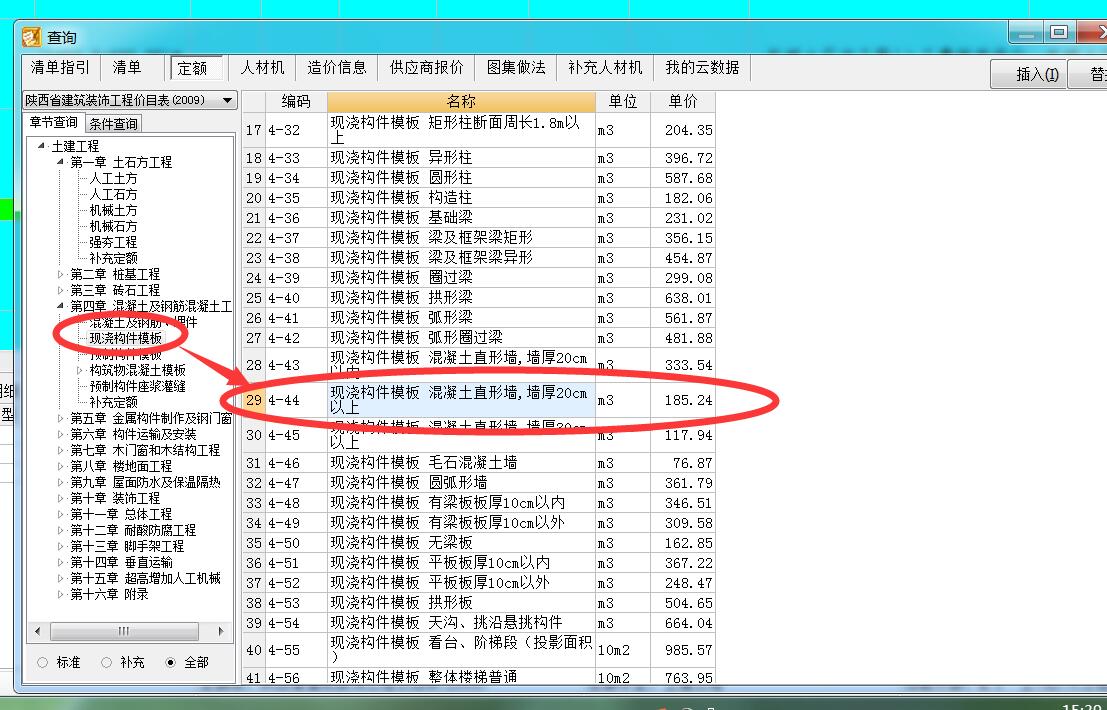Open the 补充人材机 tab
Screen dimensions: 1107x710
click(605, 68)
